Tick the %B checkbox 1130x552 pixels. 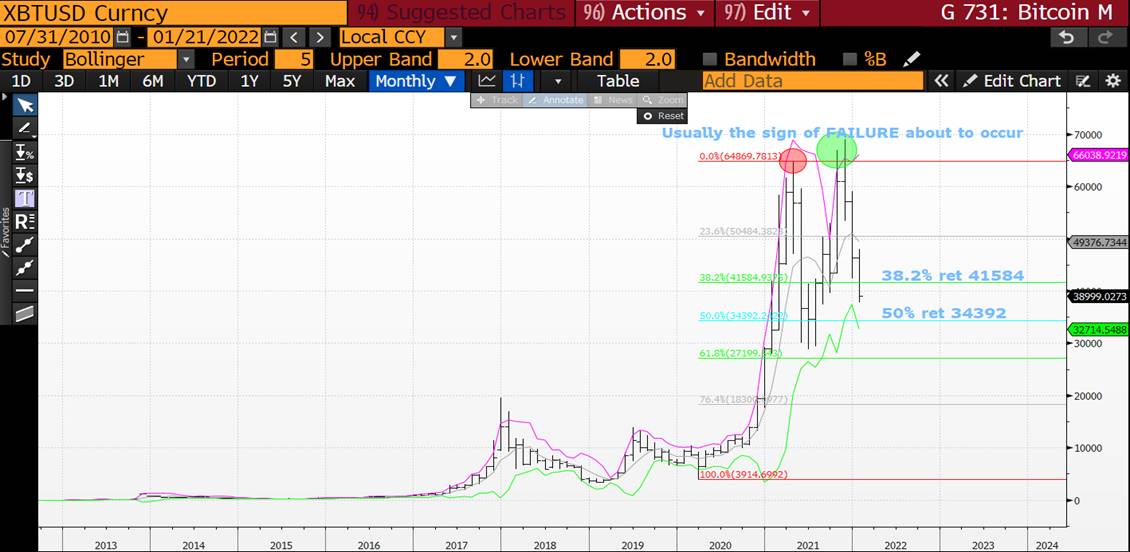[x=850, y=60]
